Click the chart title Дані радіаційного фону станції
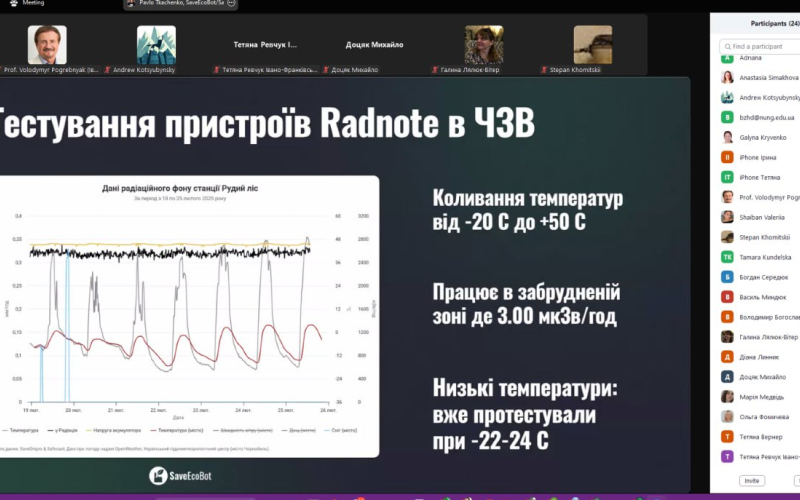Viewport: 800px width, 500px height. coord(180,188)
